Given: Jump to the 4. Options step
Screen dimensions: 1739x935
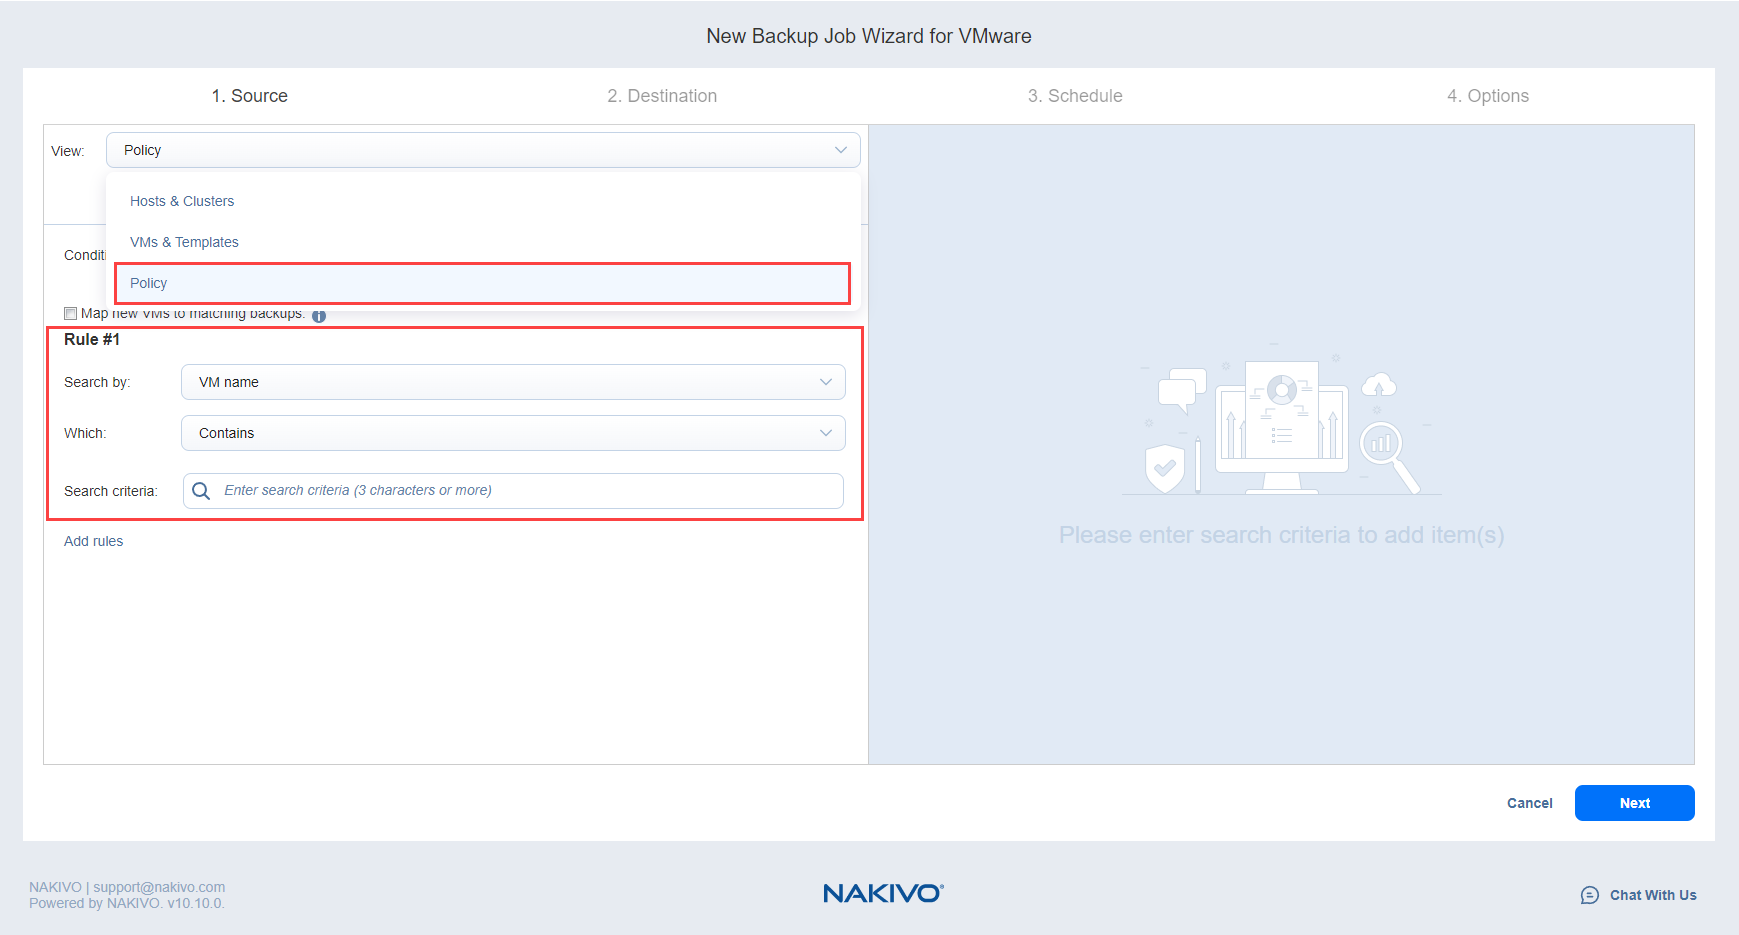Looking at the screenshot, I should point(1487,96).
